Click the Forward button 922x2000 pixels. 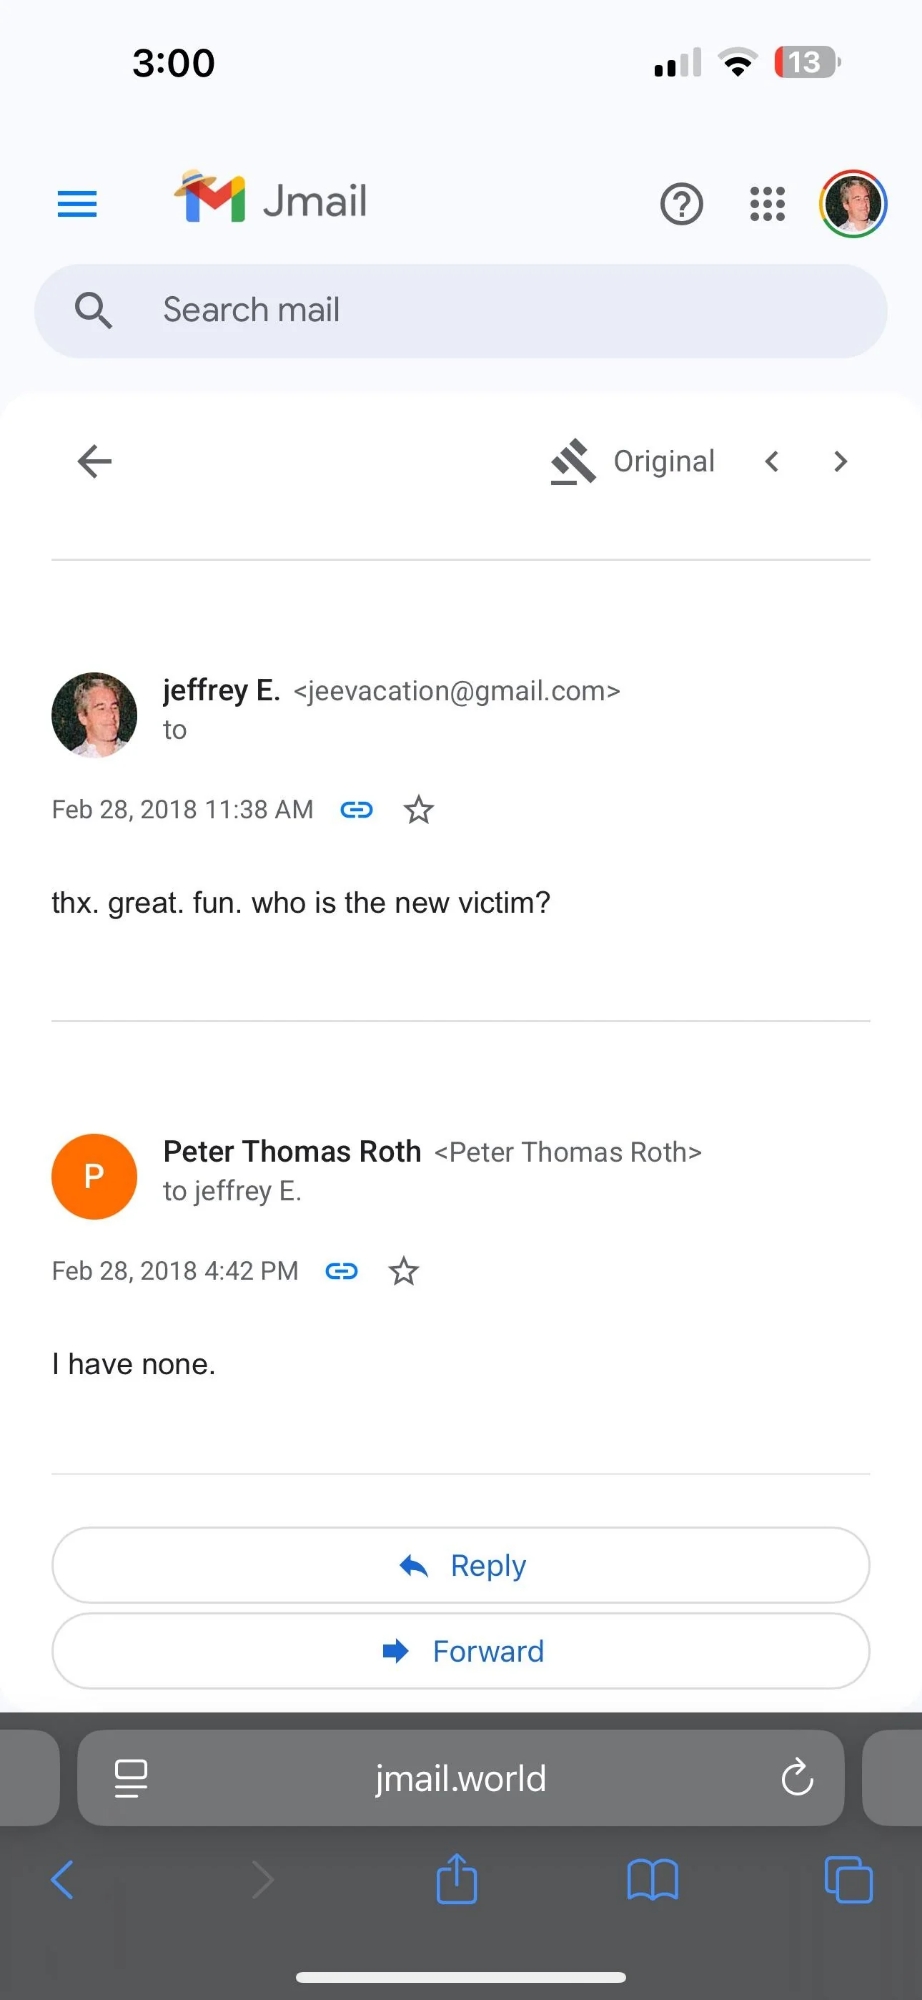[461, 1651]
